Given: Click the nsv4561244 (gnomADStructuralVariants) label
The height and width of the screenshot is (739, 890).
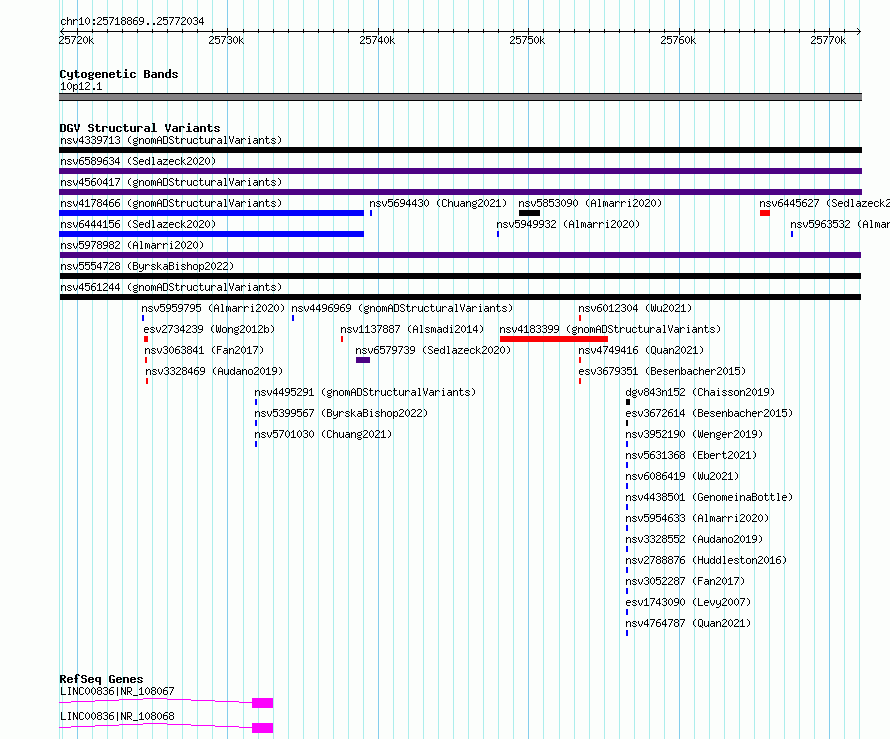Looking at the screenshot, I should click(x=171, y=287).
